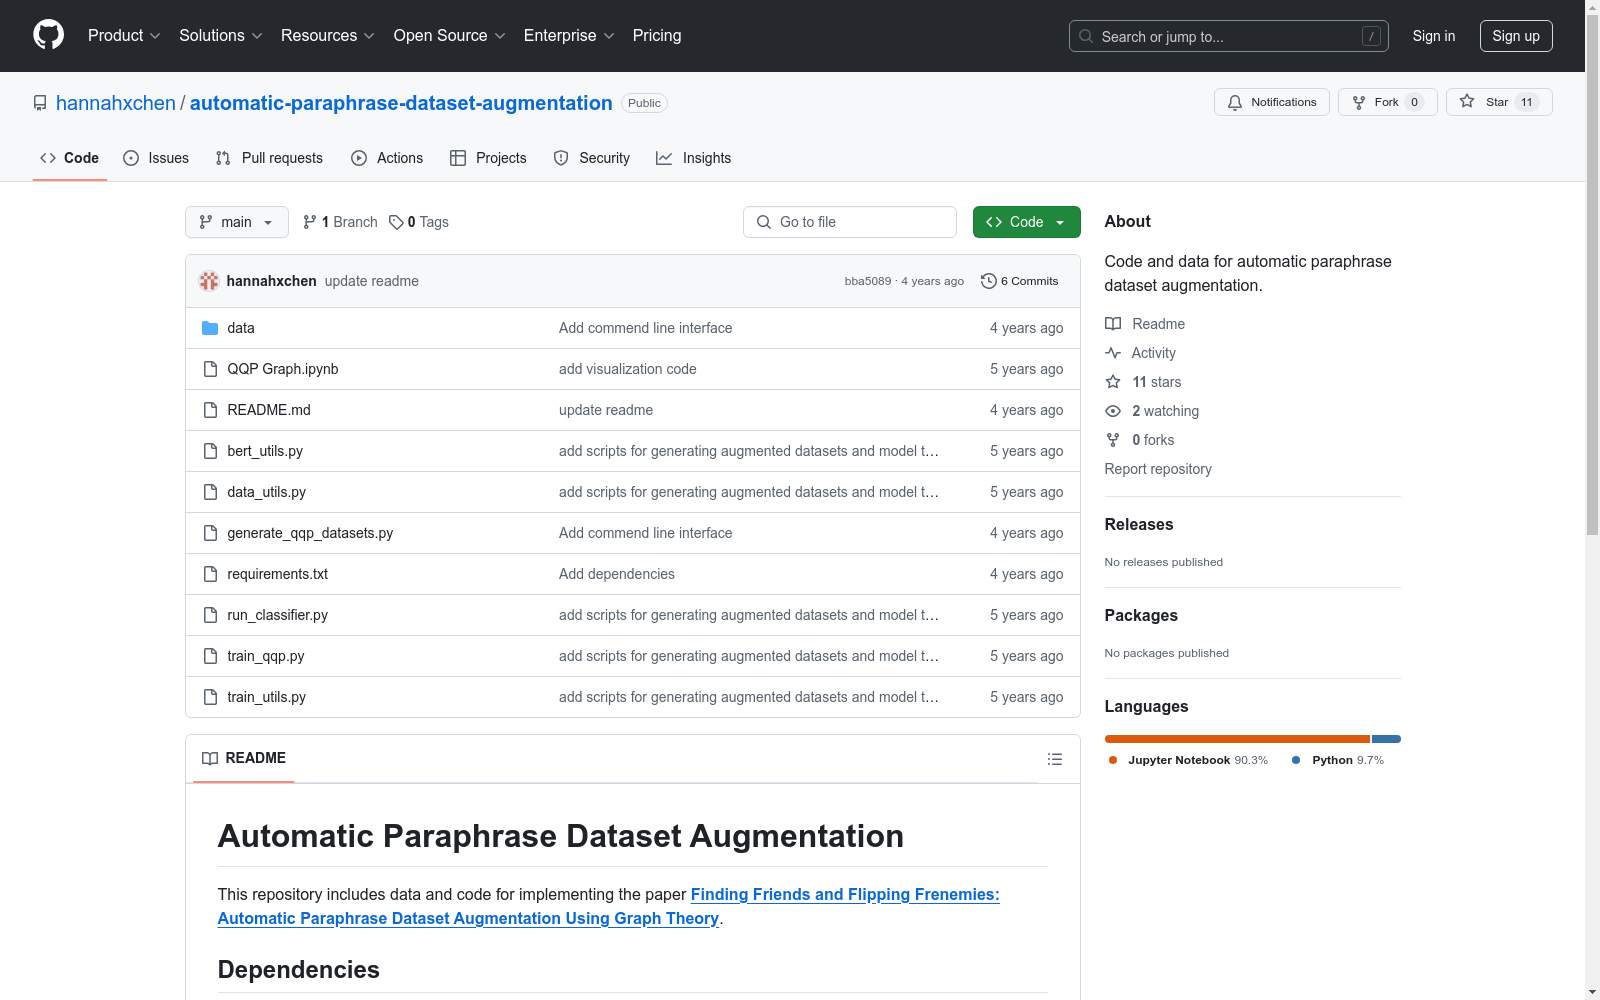Open automatic-paraphrase-dataset-augmentation repo link
This screenshot has height=1000, width=1600.
pyautogui.click(x=401, y=103)
